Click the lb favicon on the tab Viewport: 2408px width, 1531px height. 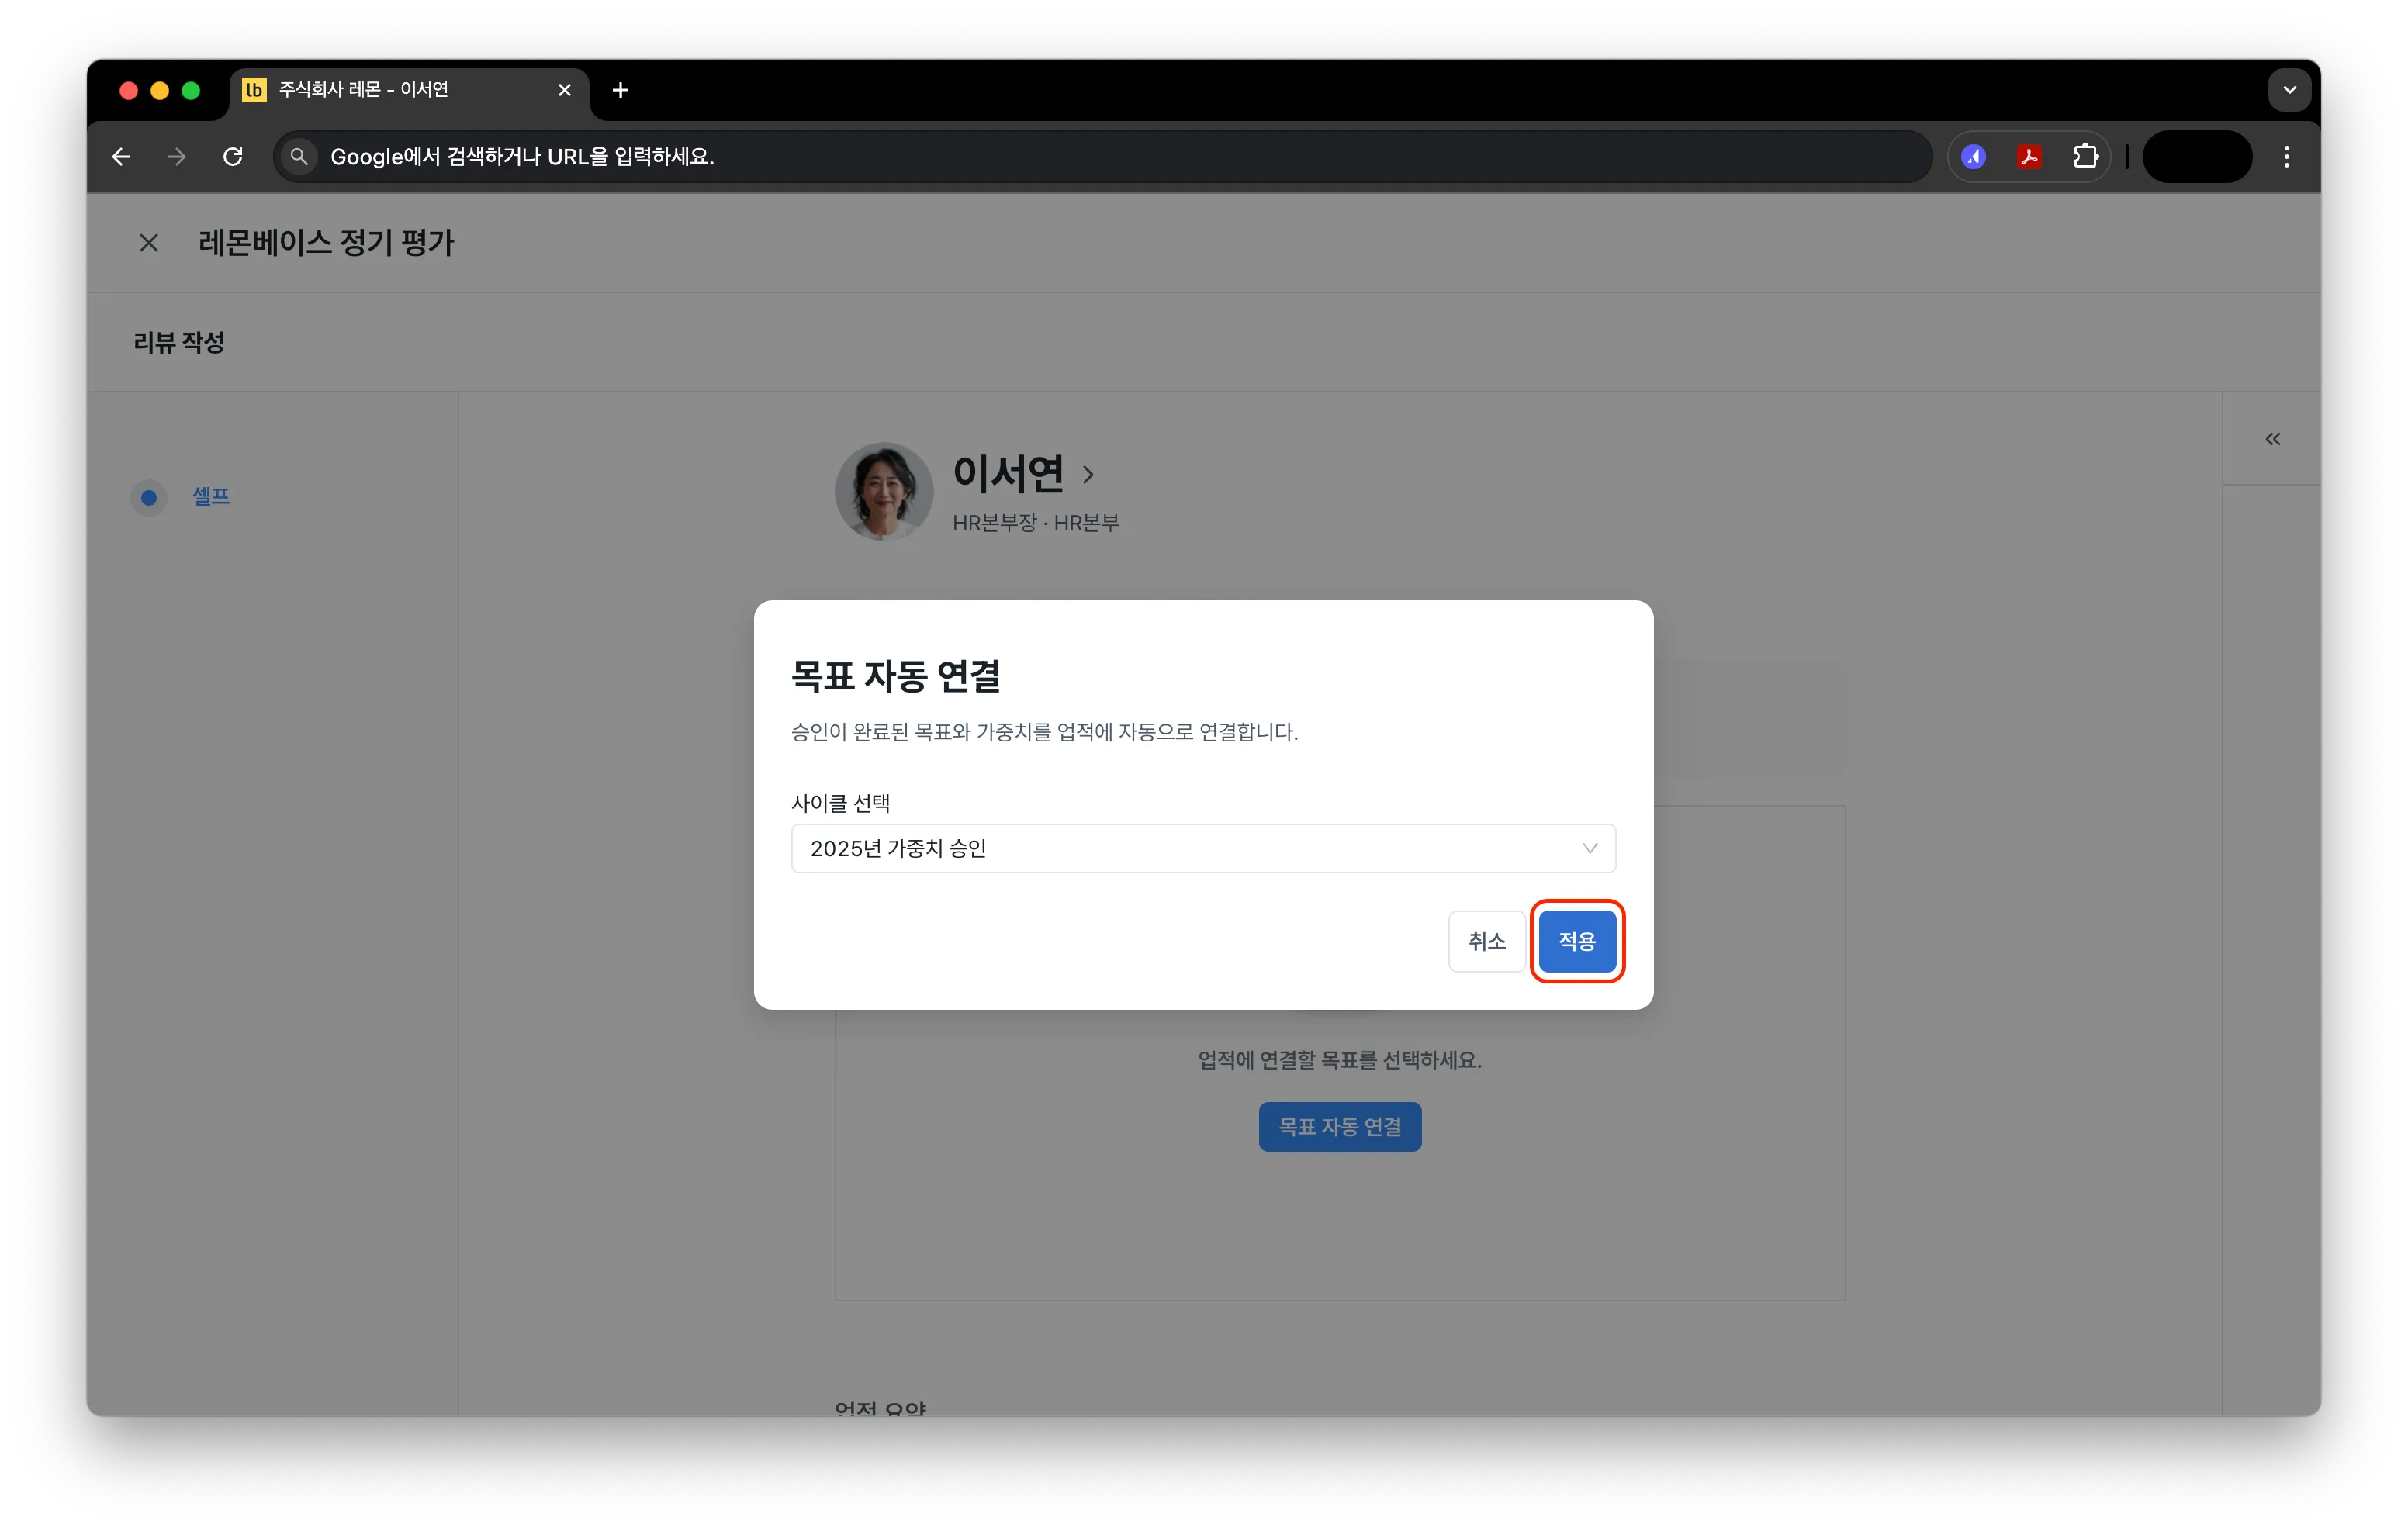(x=254, y=90)
